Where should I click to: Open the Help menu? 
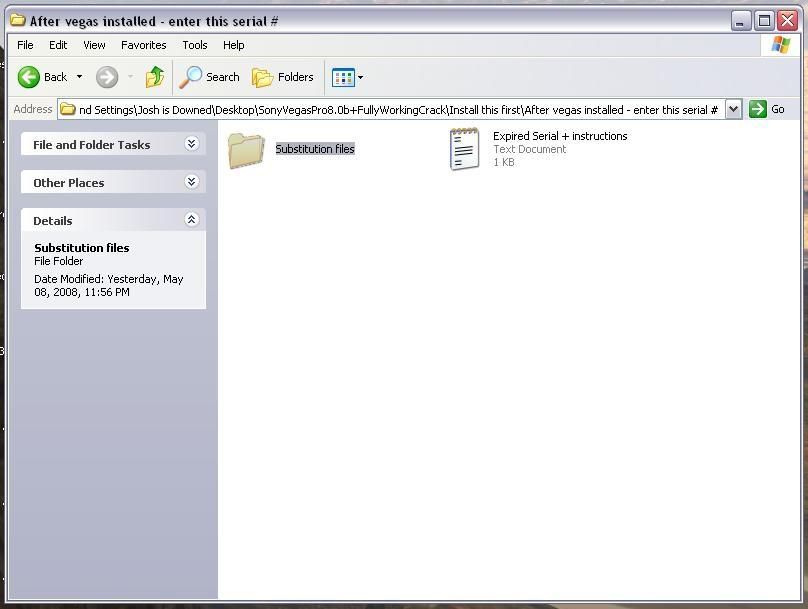click(x=233, y=45)
